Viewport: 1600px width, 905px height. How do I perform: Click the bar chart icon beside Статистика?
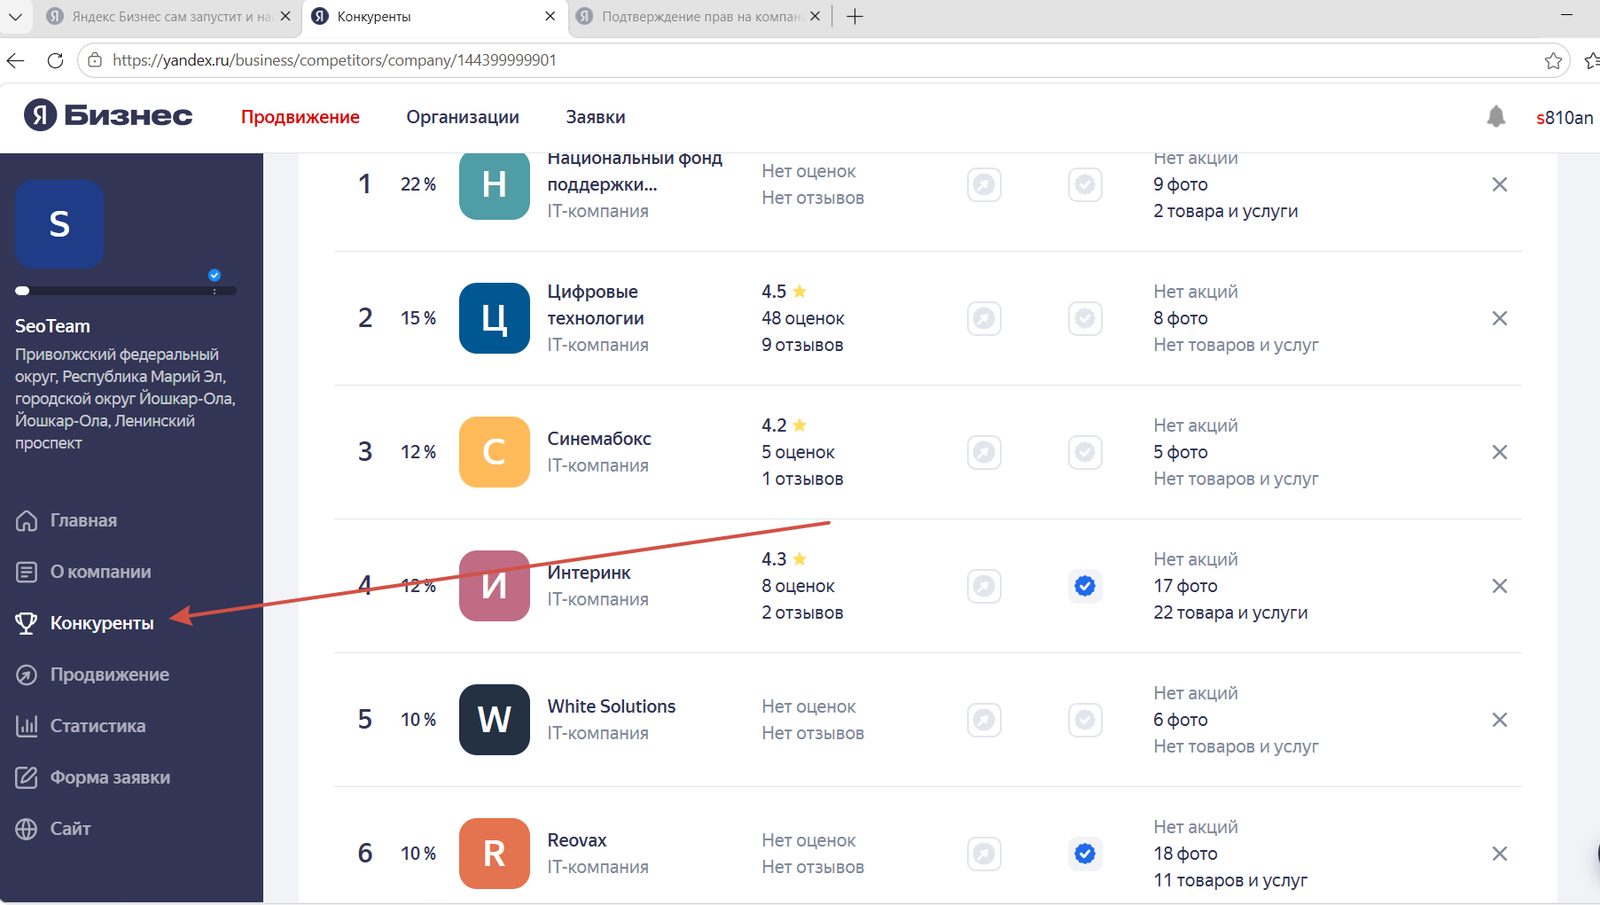tap(26, 726)
